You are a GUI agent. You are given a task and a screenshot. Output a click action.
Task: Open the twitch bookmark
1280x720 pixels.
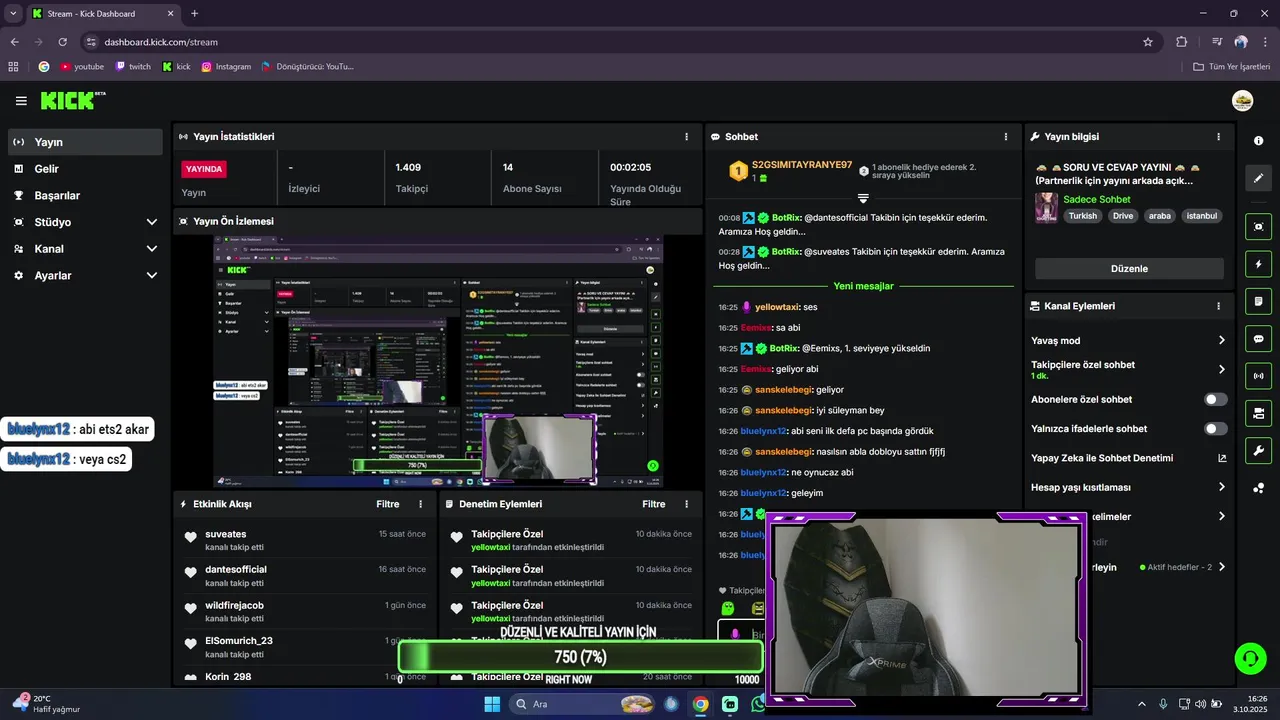133,67
